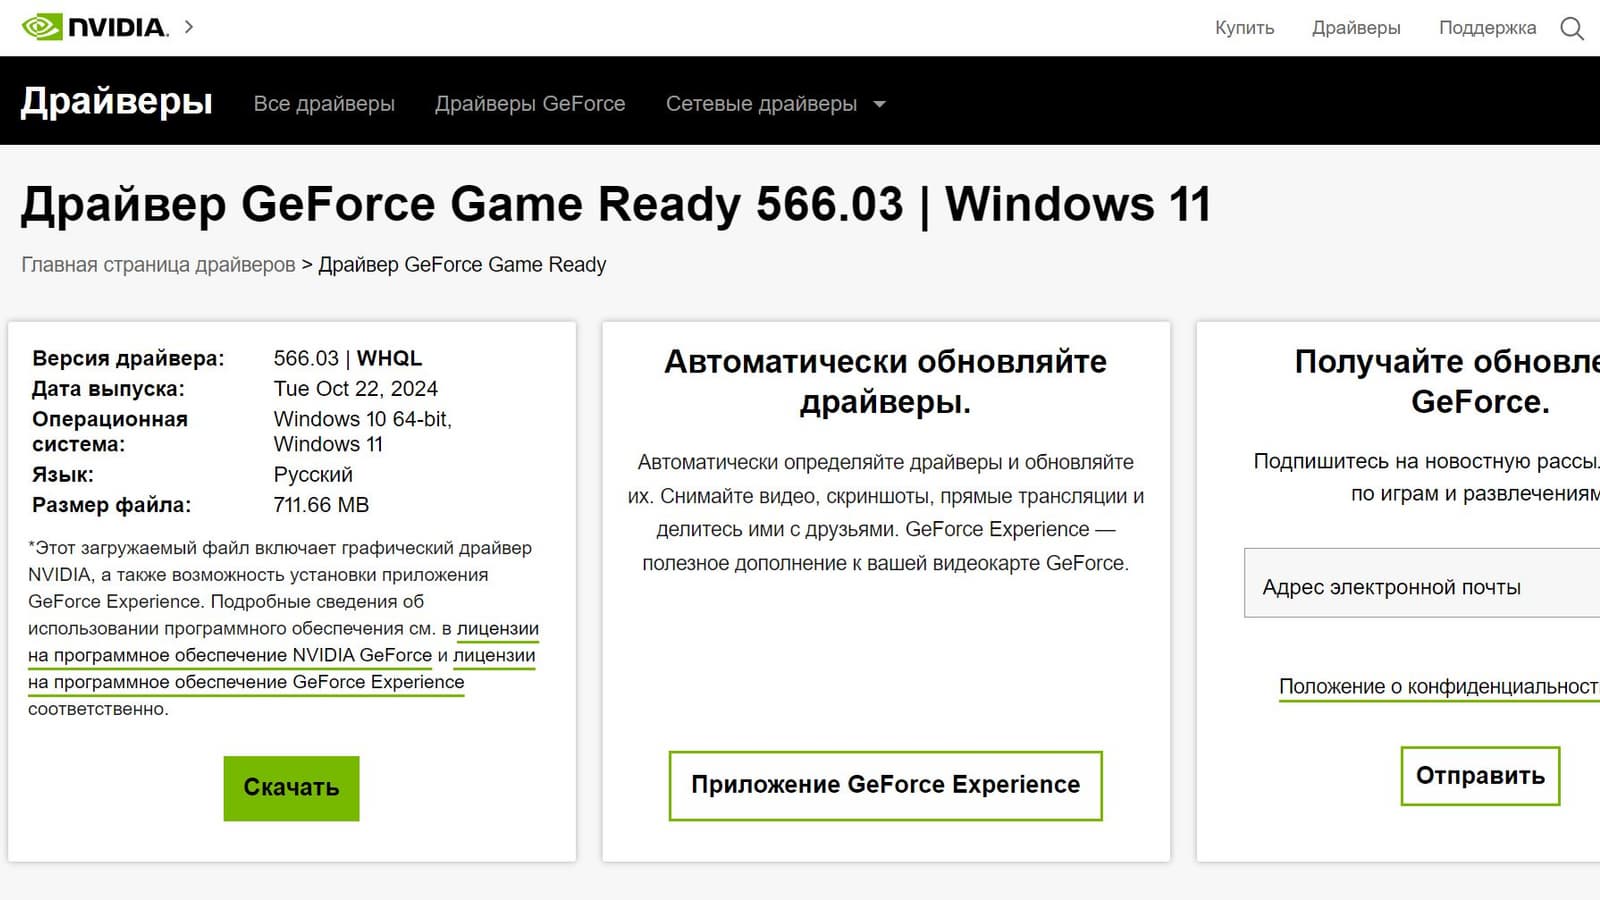Open Положение о конфиденциальности link
The height and width of the screenshot is (900, 1600).
click(x=1439, y=687)
